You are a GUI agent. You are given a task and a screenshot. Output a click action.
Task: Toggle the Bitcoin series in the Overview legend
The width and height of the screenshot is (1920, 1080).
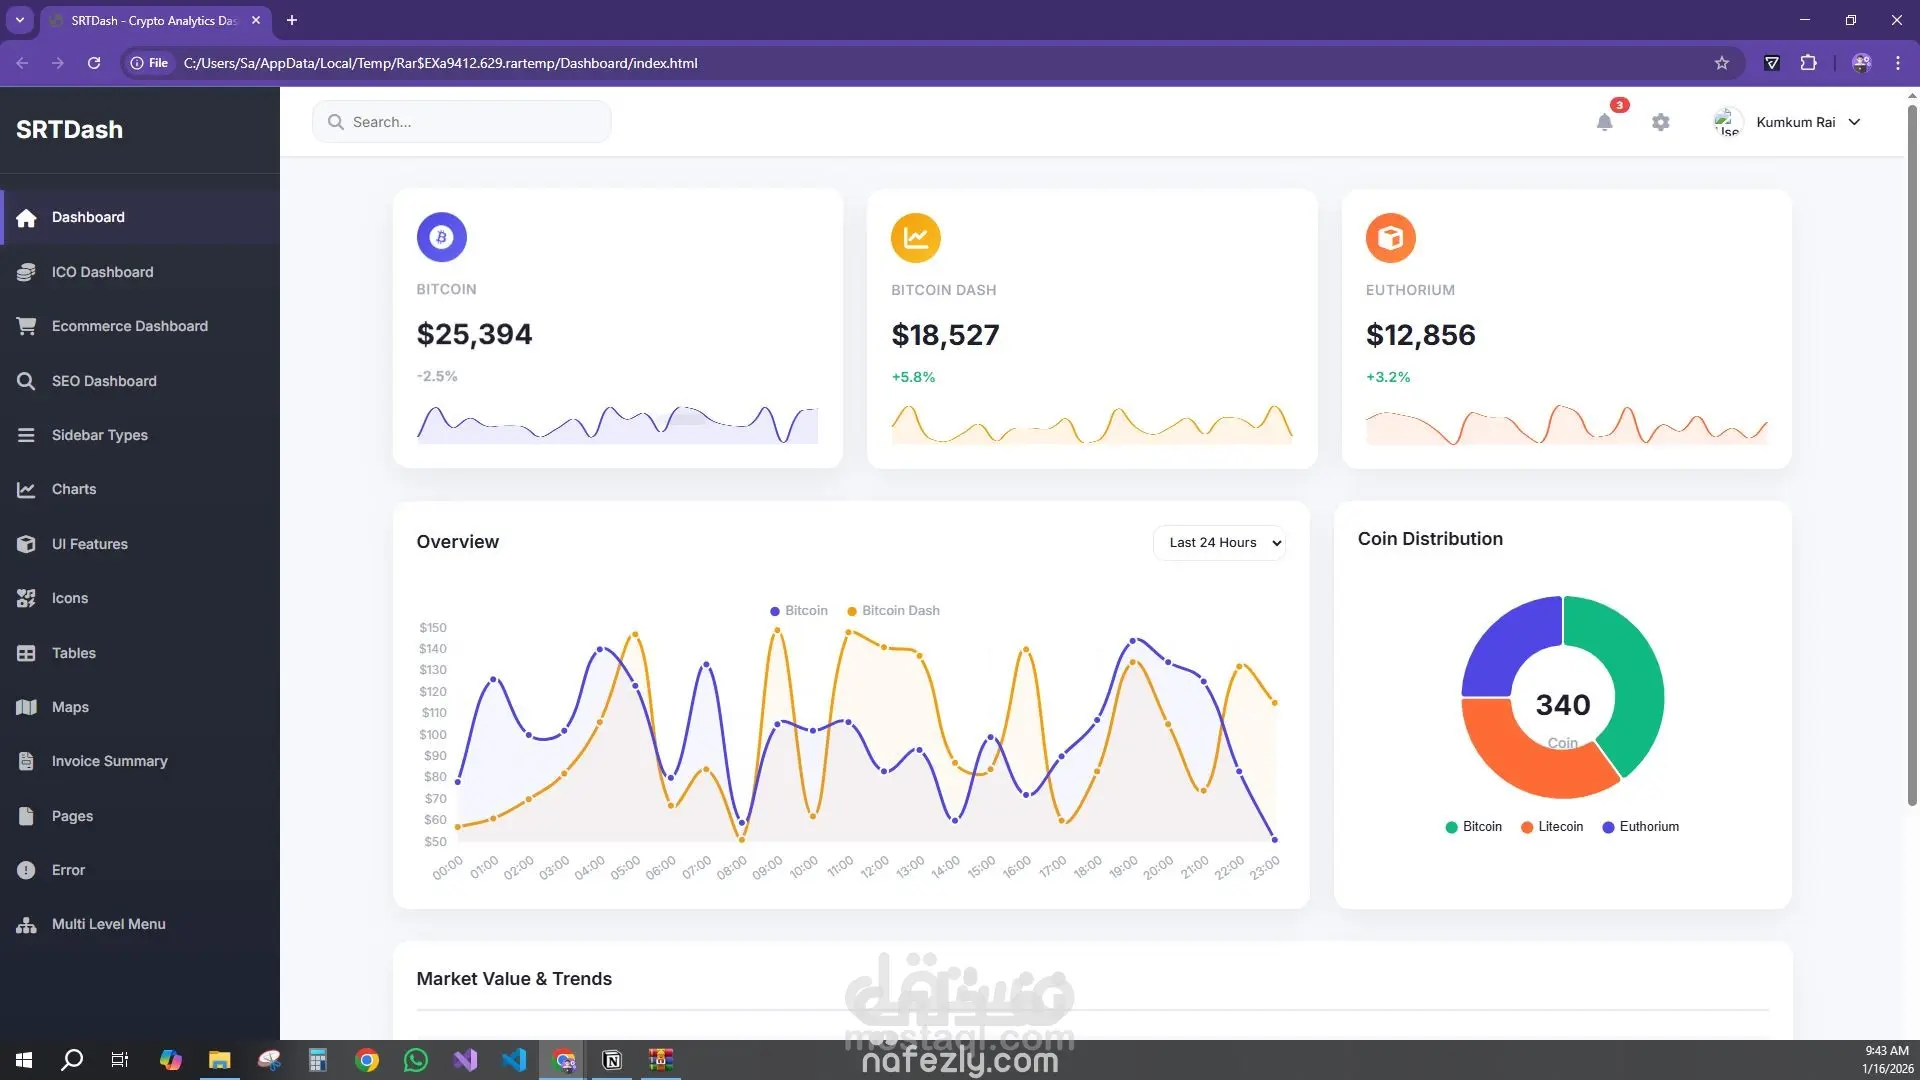coord(799,611)
